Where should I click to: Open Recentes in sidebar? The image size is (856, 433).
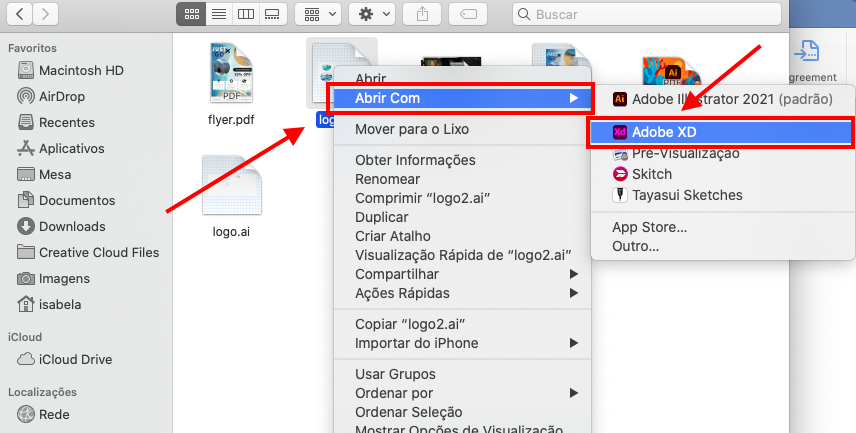click(x=56, y=122)
